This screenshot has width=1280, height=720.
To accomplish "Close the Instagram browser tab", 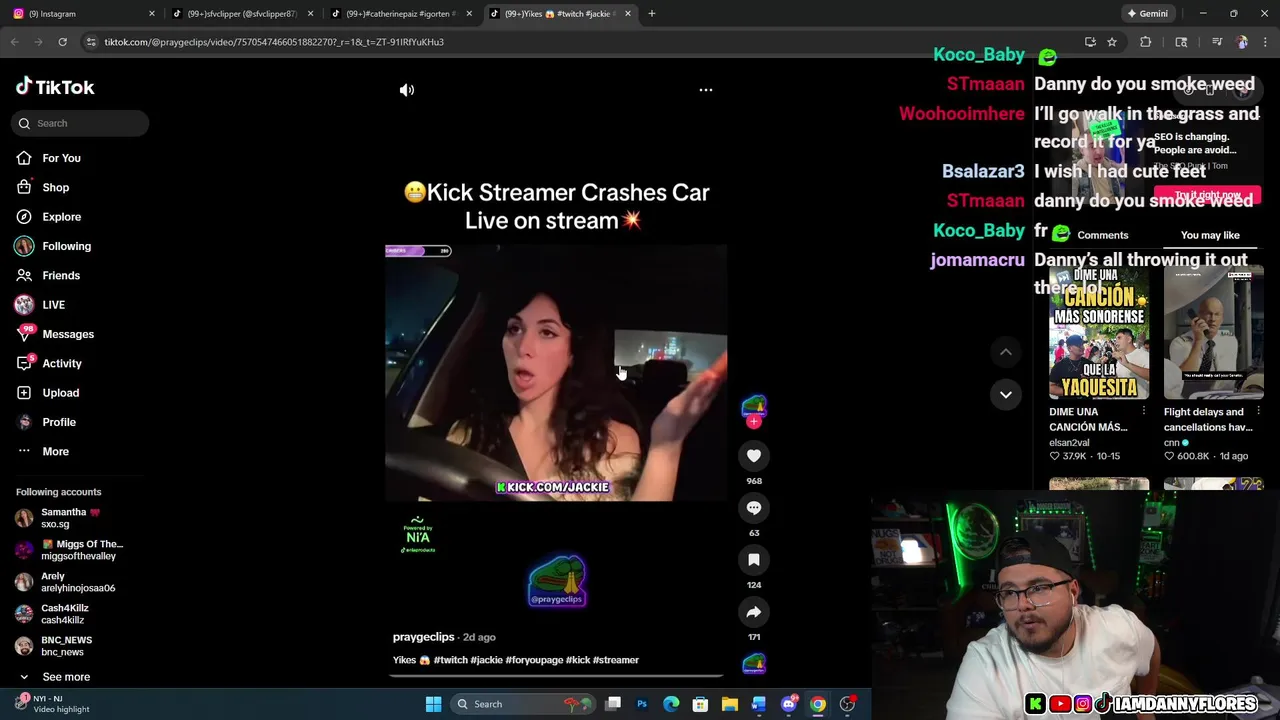I will point(152,14).
